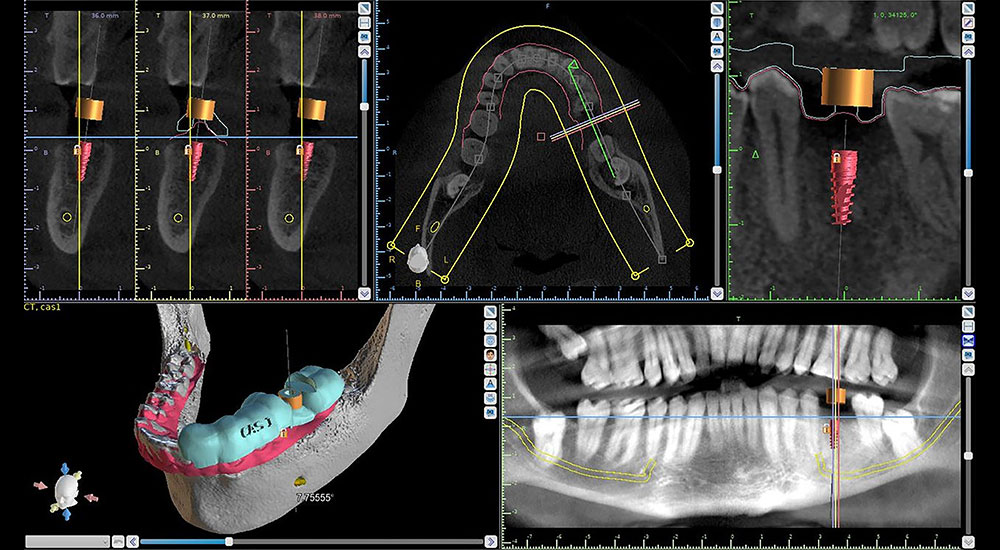Viewport: 1000px width, 550px height.
Task: Open the dropdown below the 3D view
Action: pos(67,541)
